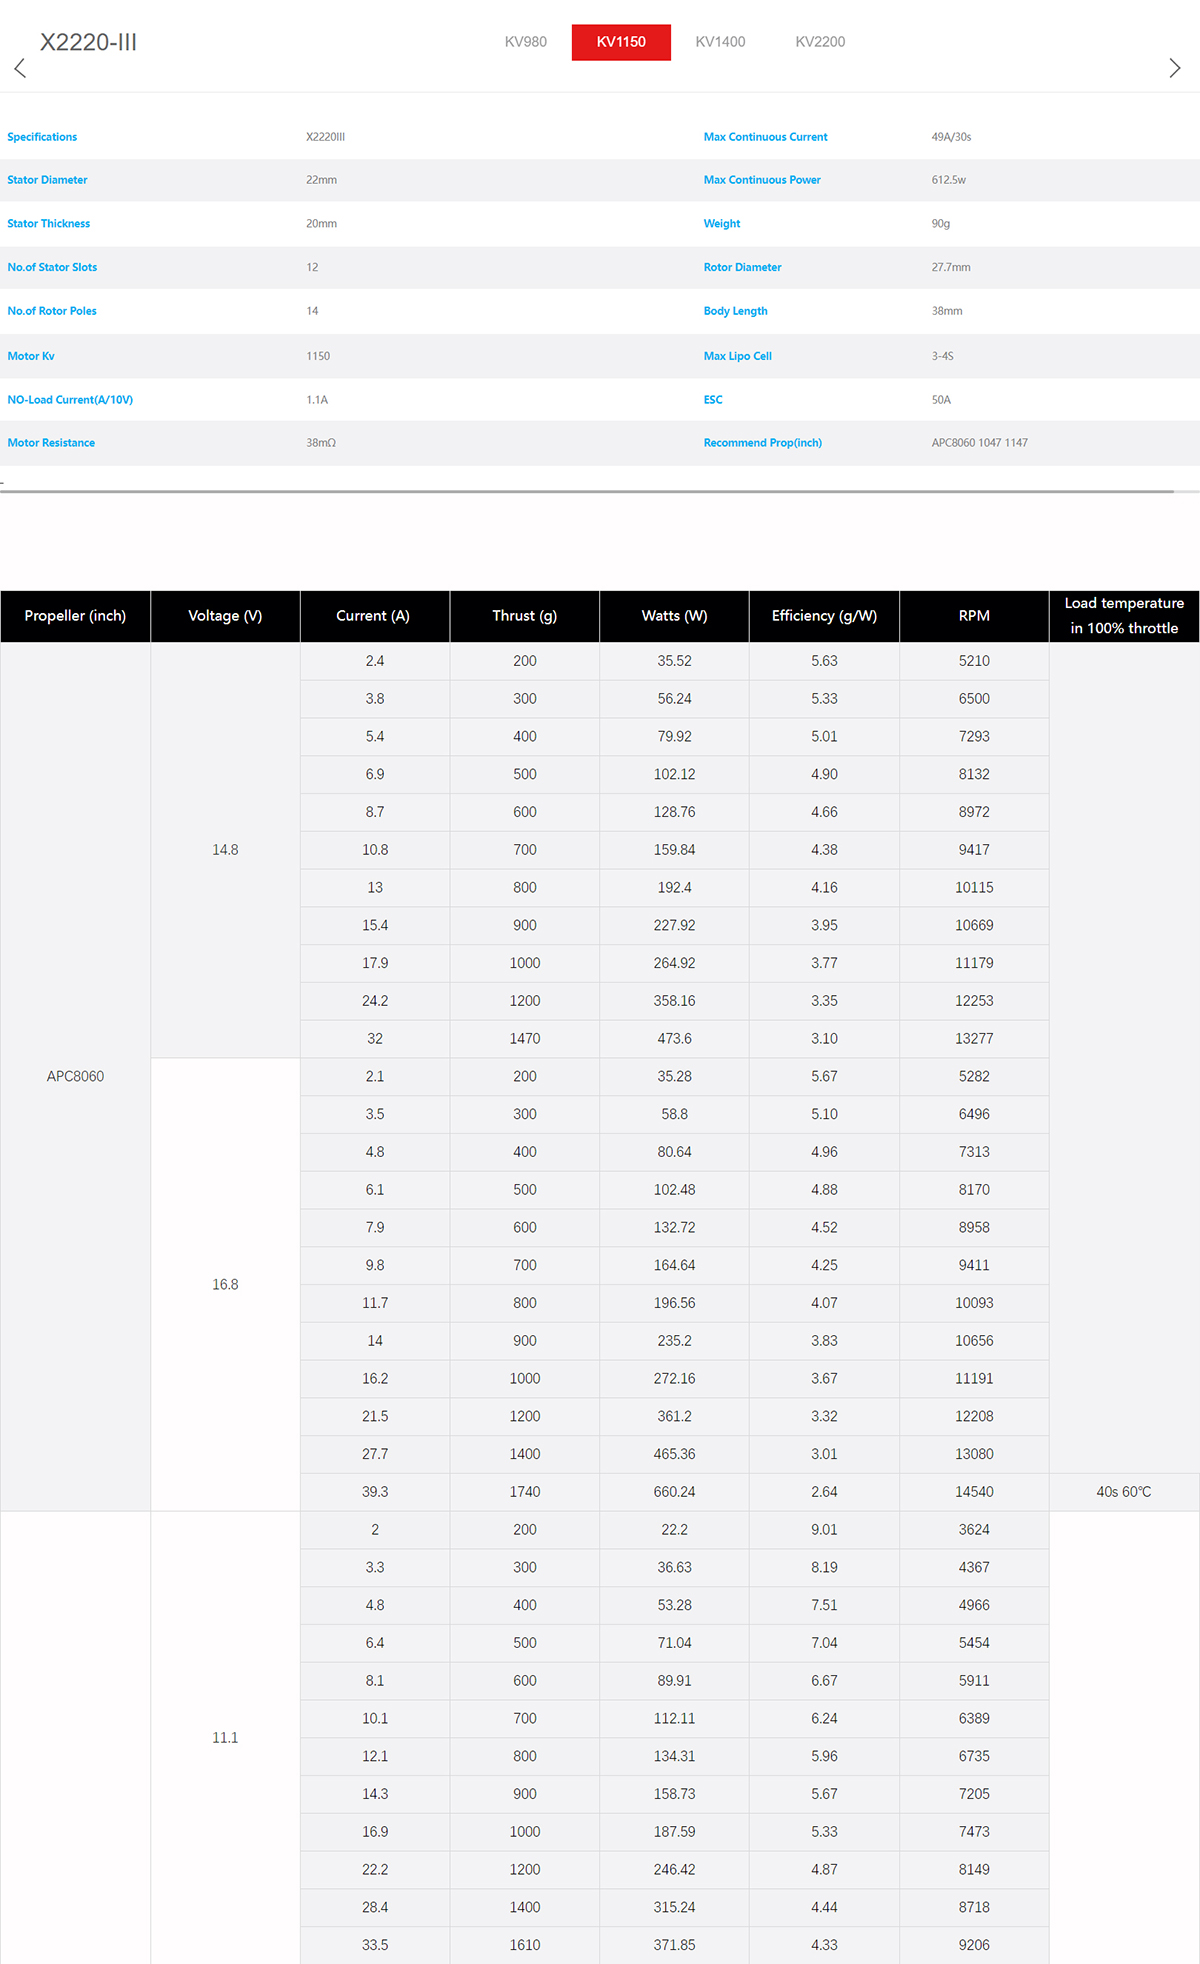Select the Motor Resistance label
This screenshot has height=1964, width=1200.
pyautogui.click(x=51, y=443)
